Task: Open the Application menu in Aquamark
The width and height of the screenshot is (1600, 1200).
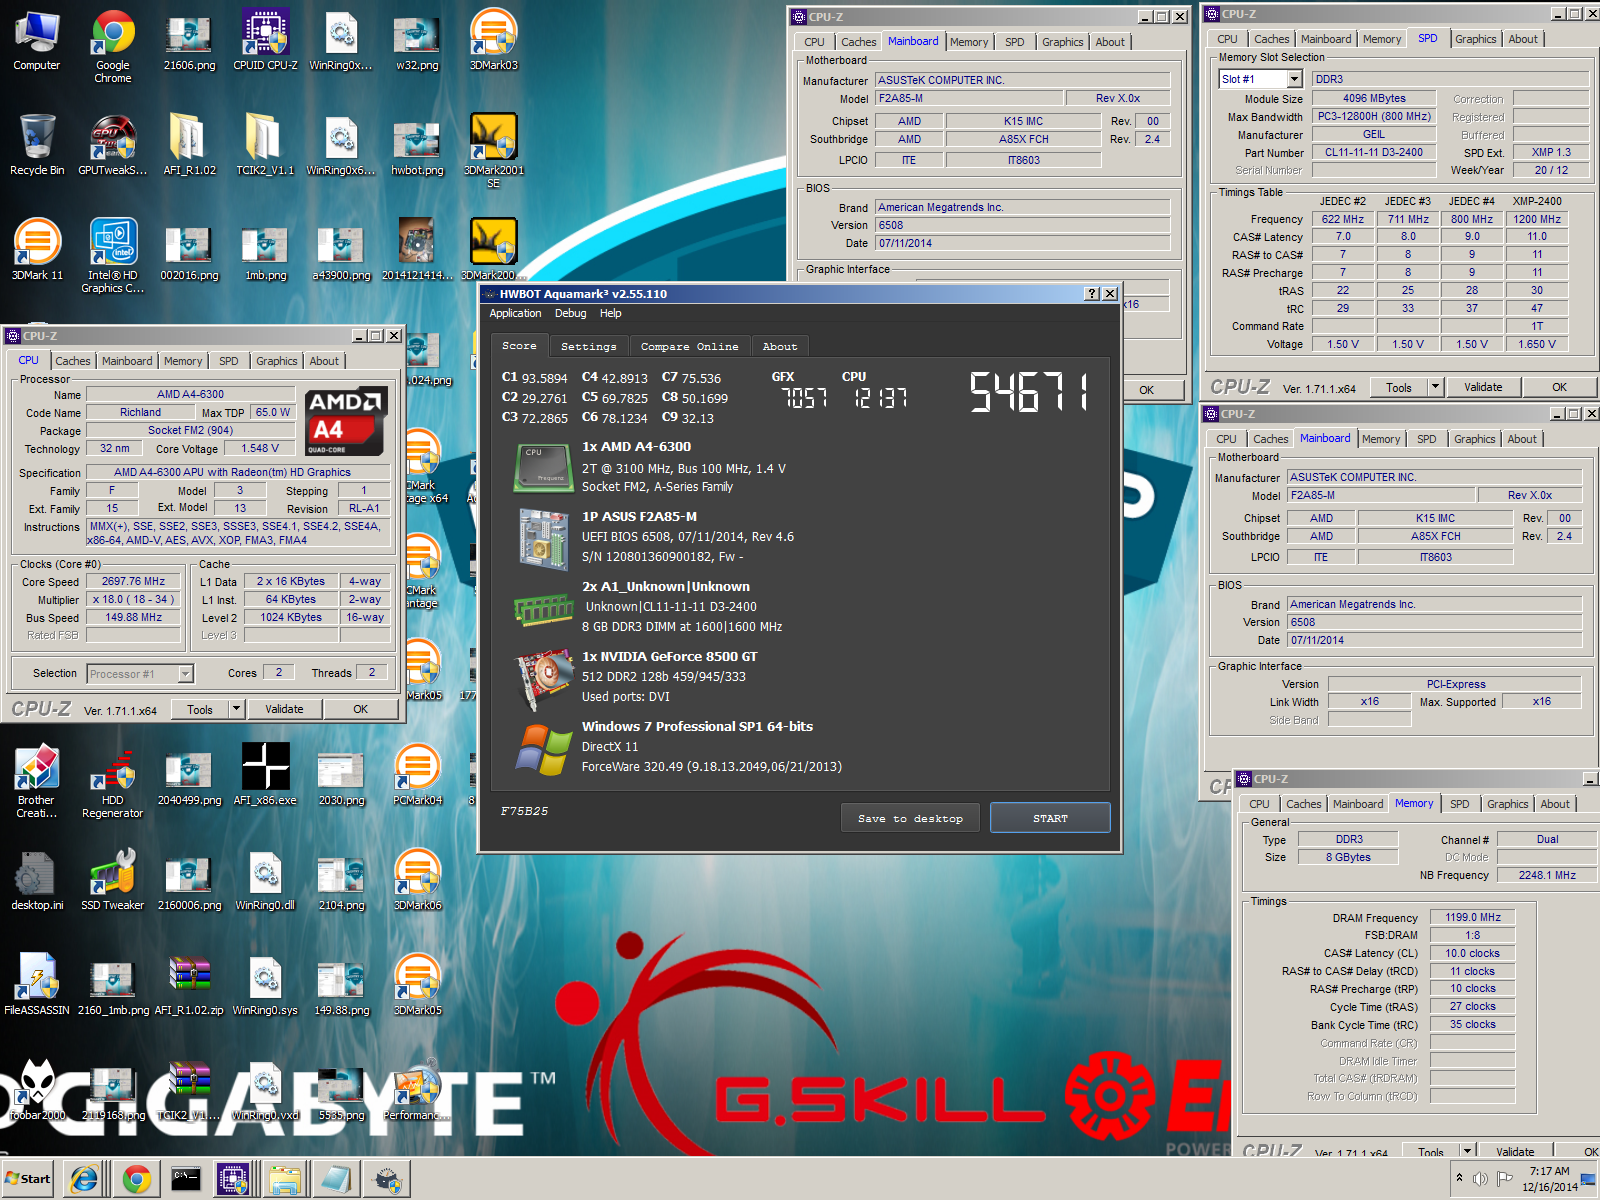Action: click(x=515, y=313)
